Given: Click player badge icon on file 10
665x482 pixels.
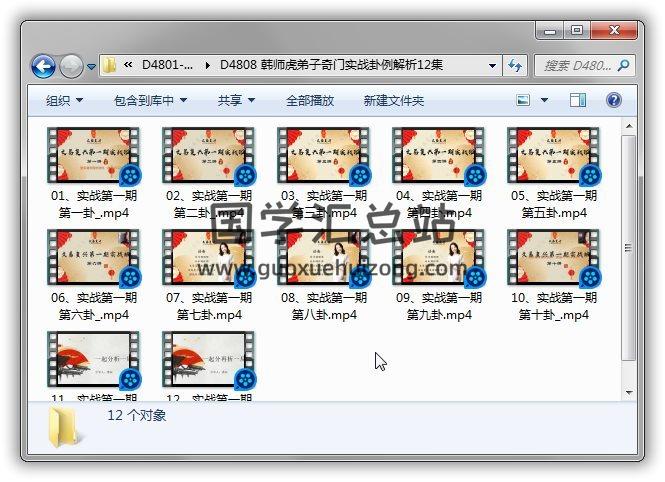Looking at the screenshot, I should click(590, 277).
